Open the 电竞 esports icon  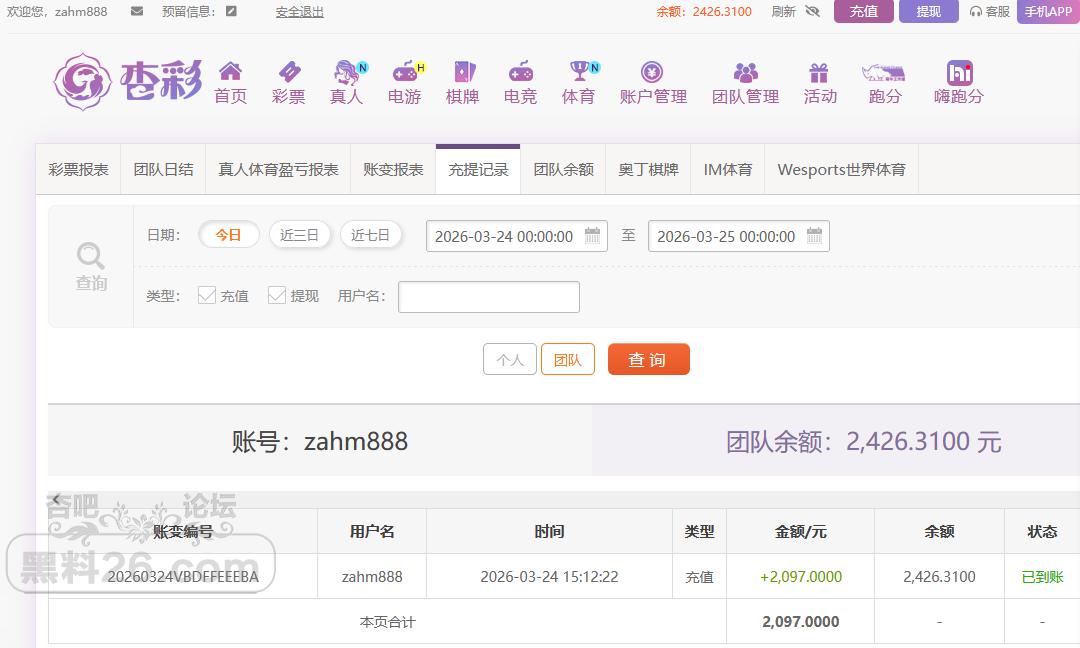point(521,72)
